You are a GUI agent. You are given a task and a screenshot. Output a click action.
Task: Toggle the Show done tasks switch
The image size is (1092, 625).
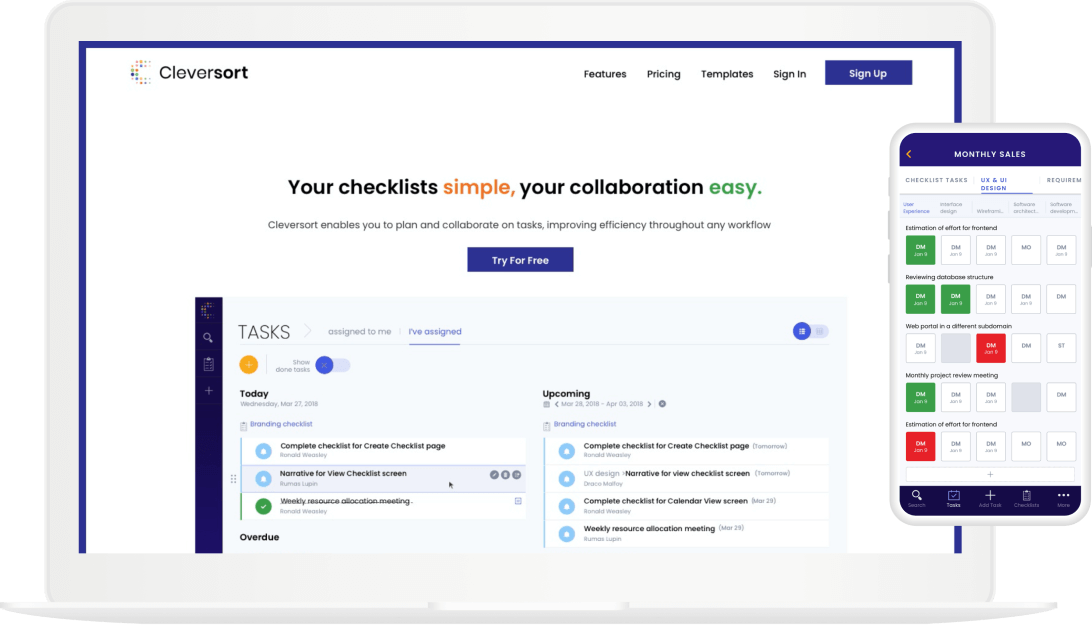point(332,365)
